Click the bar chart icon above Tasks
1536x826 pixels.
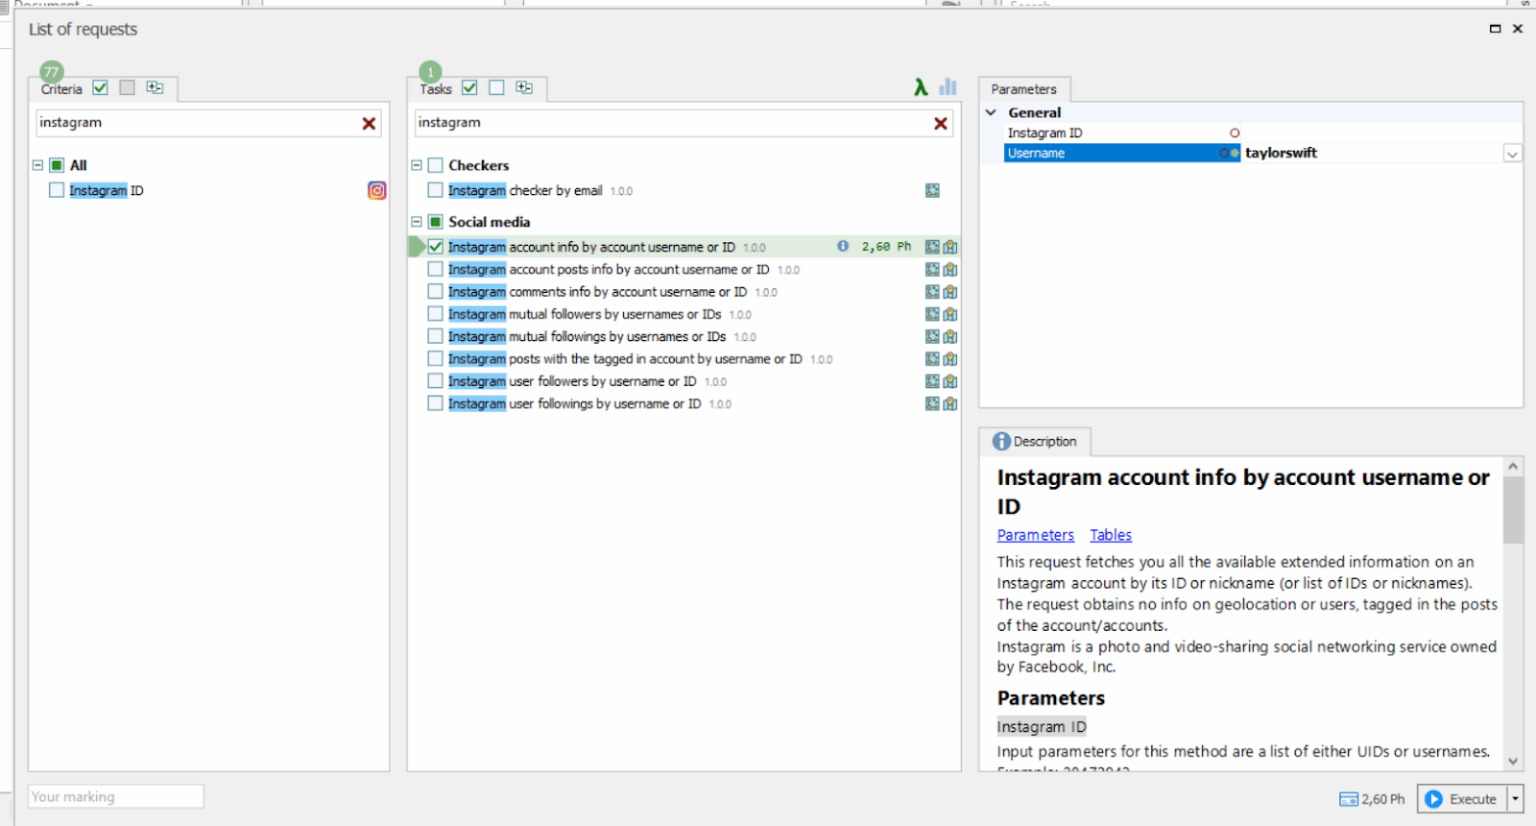947,88
